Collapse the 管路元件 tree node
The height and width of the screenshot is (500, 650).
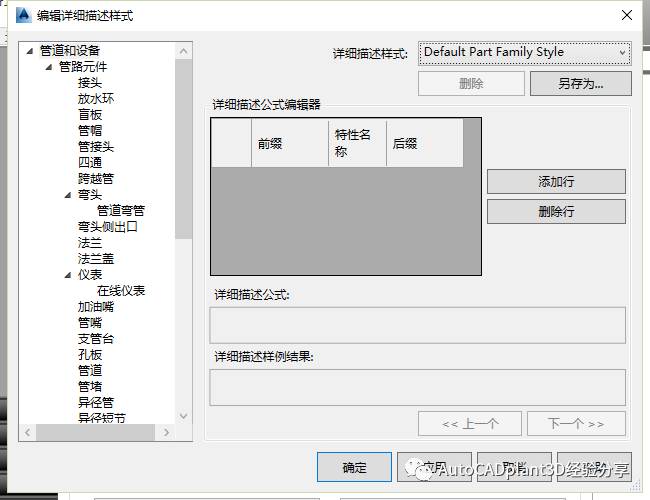click(x=49, y=67)
